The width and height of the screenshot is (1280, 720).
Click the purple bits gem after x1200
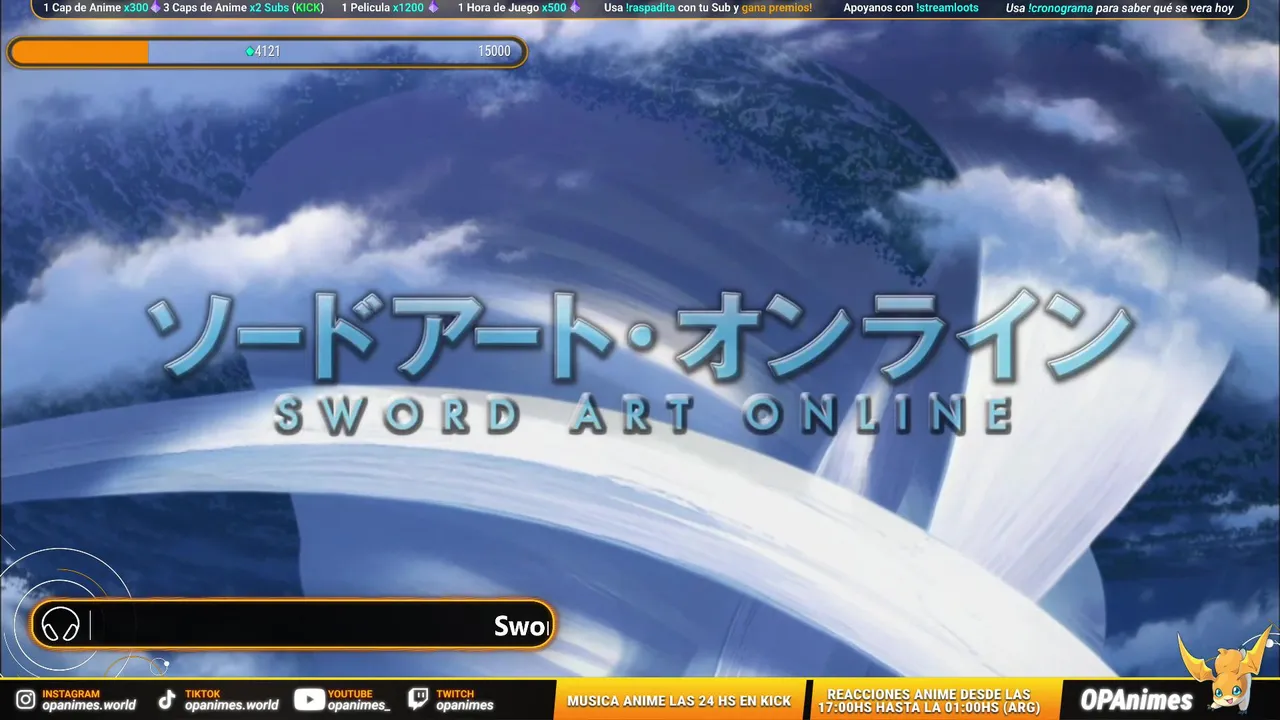point(433,8)
